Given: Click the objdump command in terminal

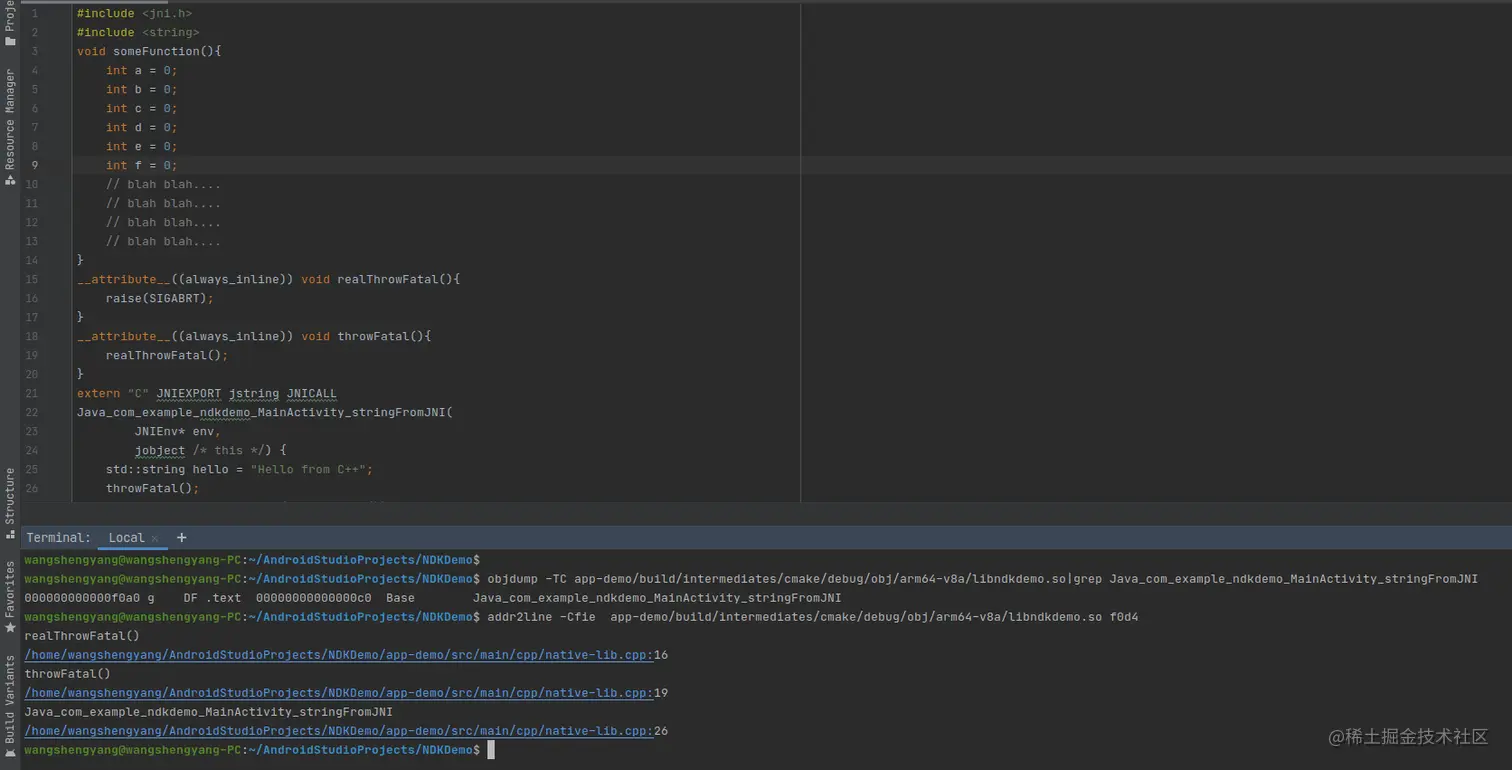Looking at the screenshot, I should [x=982, y=579].
